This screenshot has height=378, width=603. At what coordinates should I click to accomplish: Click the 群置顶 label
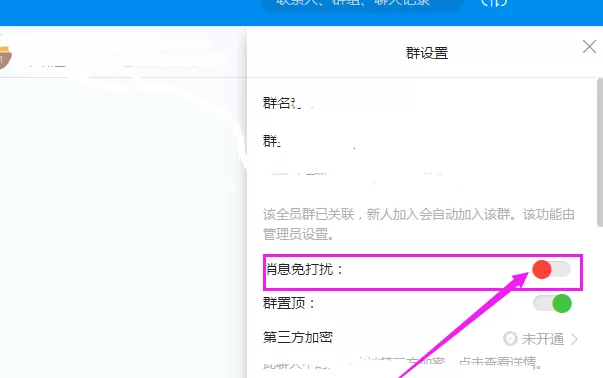(x=288, y=303)
